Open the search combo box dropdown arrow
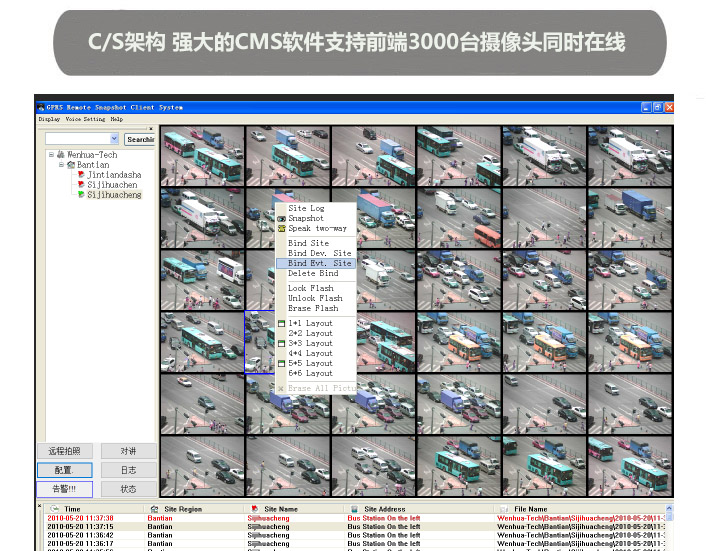706x551 pixels. (x=114, y=139)
